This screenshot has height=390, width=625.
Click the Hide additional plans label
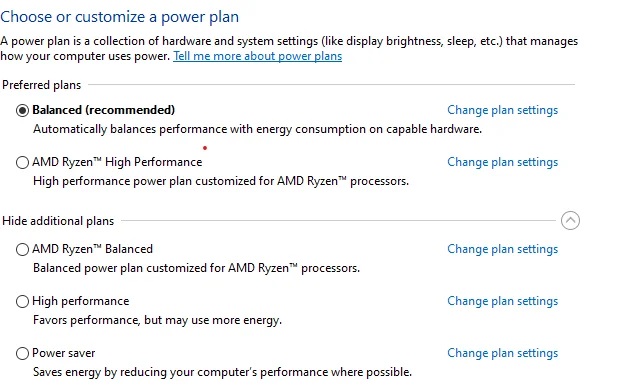point(58,221)
